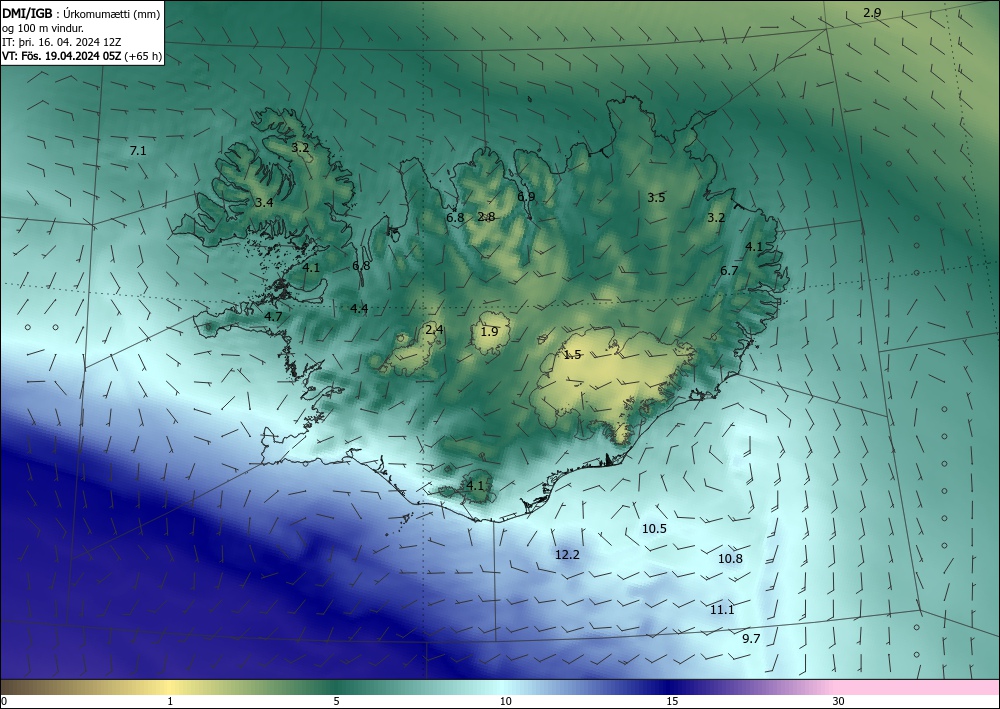Viewport: 1000px width, 709px height.
Task: Click the 'IT: þri. 16. 04. 2024 12Z' line
Action: 60,42
